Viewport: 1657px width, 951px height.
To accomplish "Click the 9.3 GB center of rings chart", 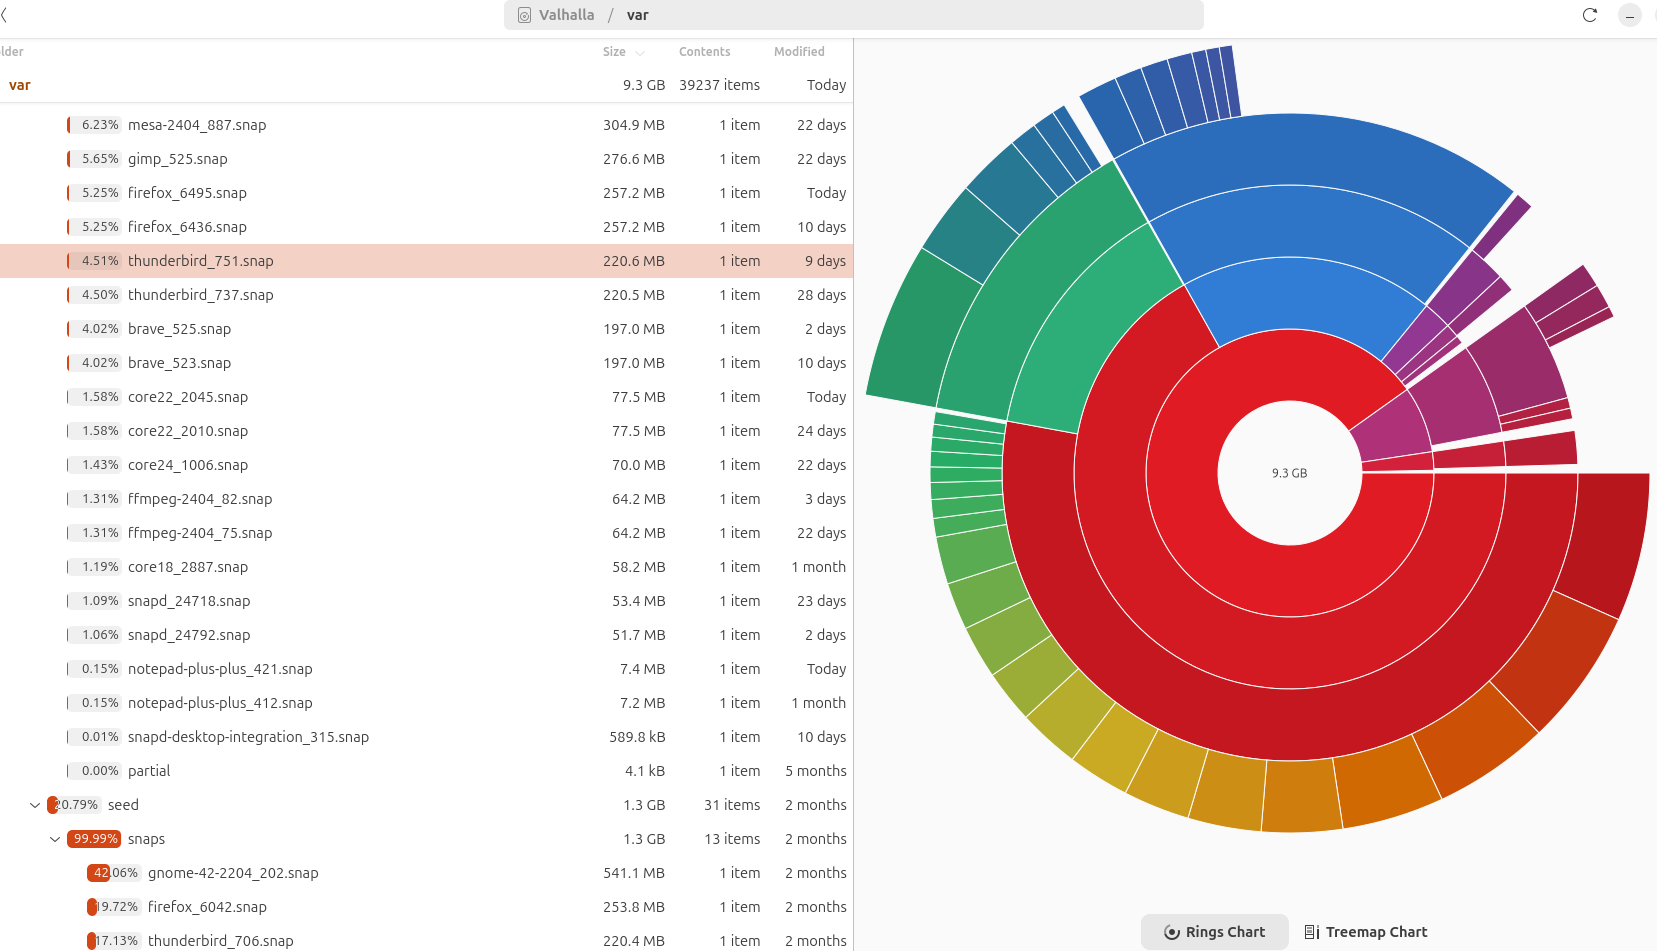I will click(x=1289, y=473).
